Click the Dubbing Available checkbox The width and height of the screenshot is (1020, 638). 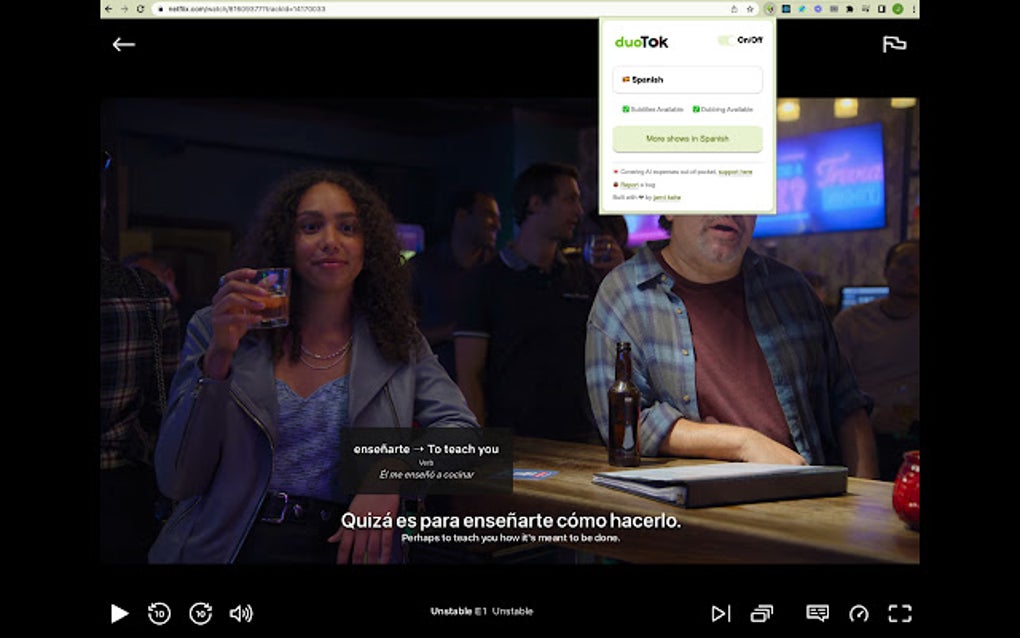(x=696, y=108)
